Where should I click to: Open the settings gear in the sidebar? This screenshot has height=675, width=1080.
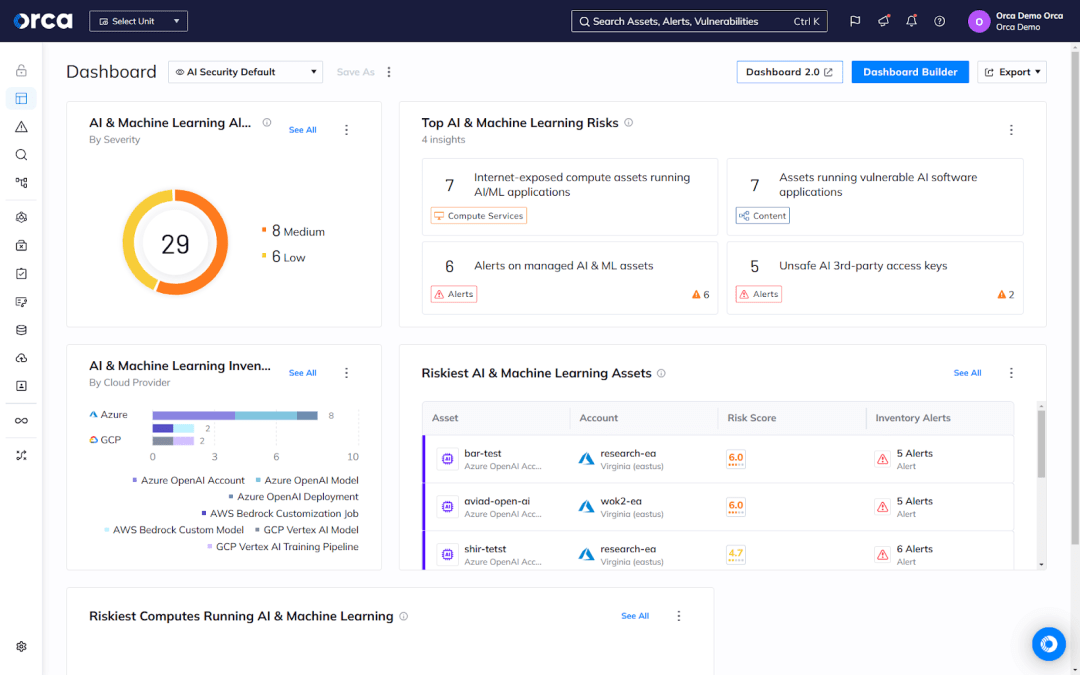tap(21, 647)
